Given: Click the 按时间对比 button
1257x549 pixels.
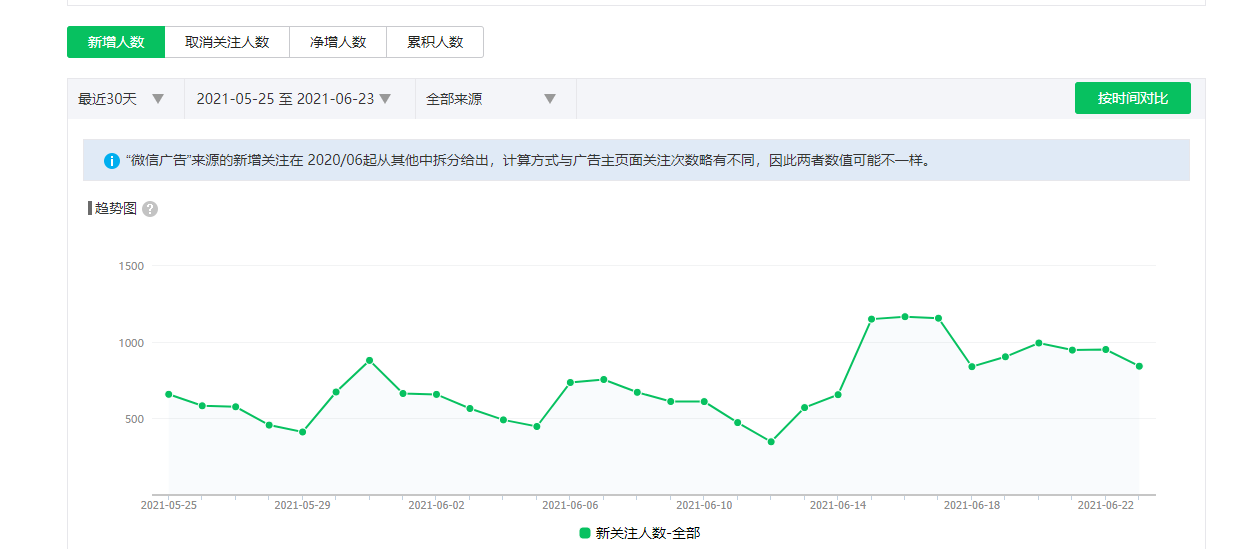Looking at the screenshot, I should (1132, 98).
